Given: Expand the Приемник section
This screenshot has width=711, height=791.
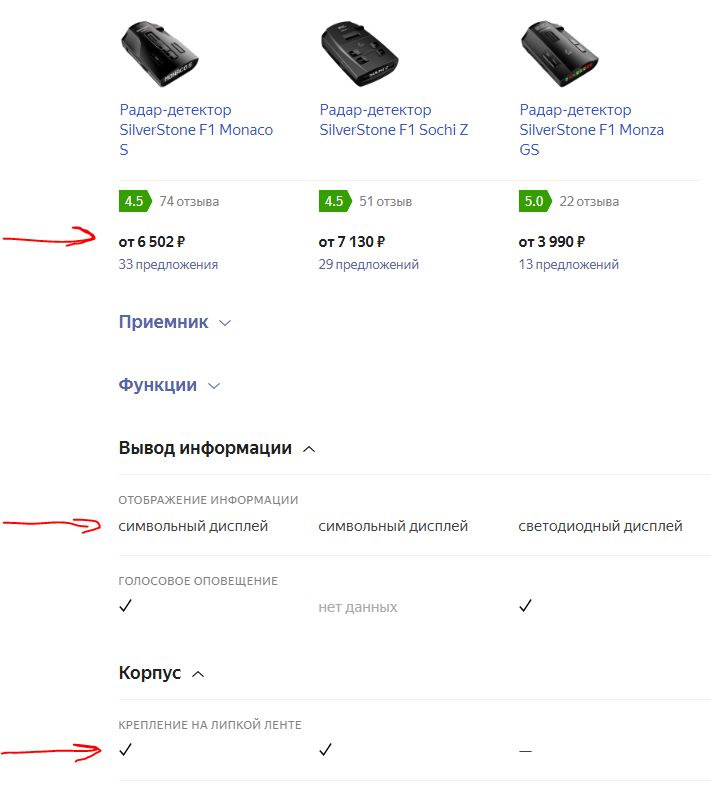Looking at the screenshot, I should tap(175, 323).
